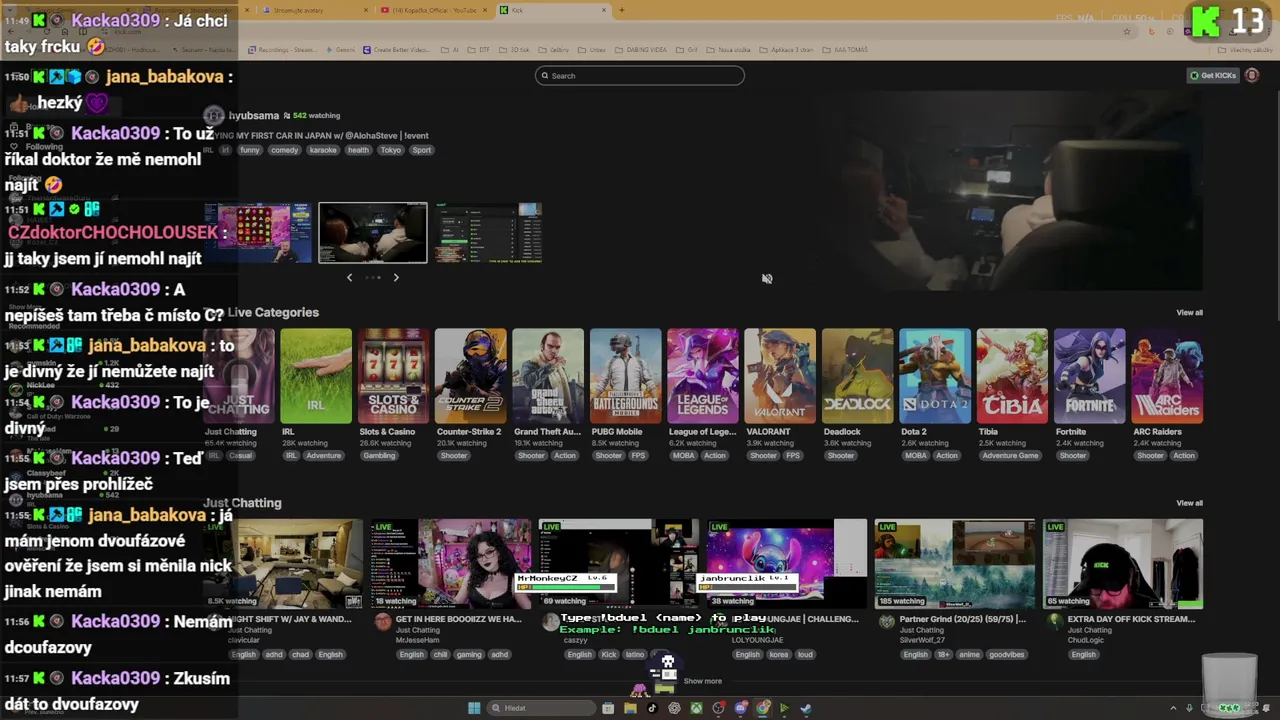The height and width of the screenshot is (720, 1280).
Task: Open the profile avatar next to Get KICKs
Action: (x=1251, y=76)
